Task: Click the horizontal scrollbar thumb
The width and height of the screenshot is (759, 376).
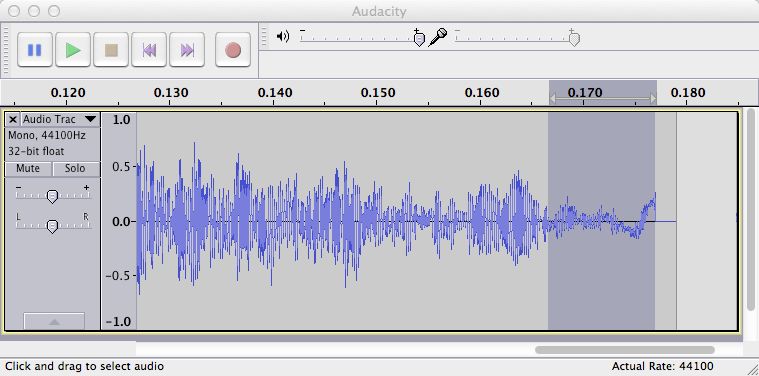Action: [x=624, y=349]
